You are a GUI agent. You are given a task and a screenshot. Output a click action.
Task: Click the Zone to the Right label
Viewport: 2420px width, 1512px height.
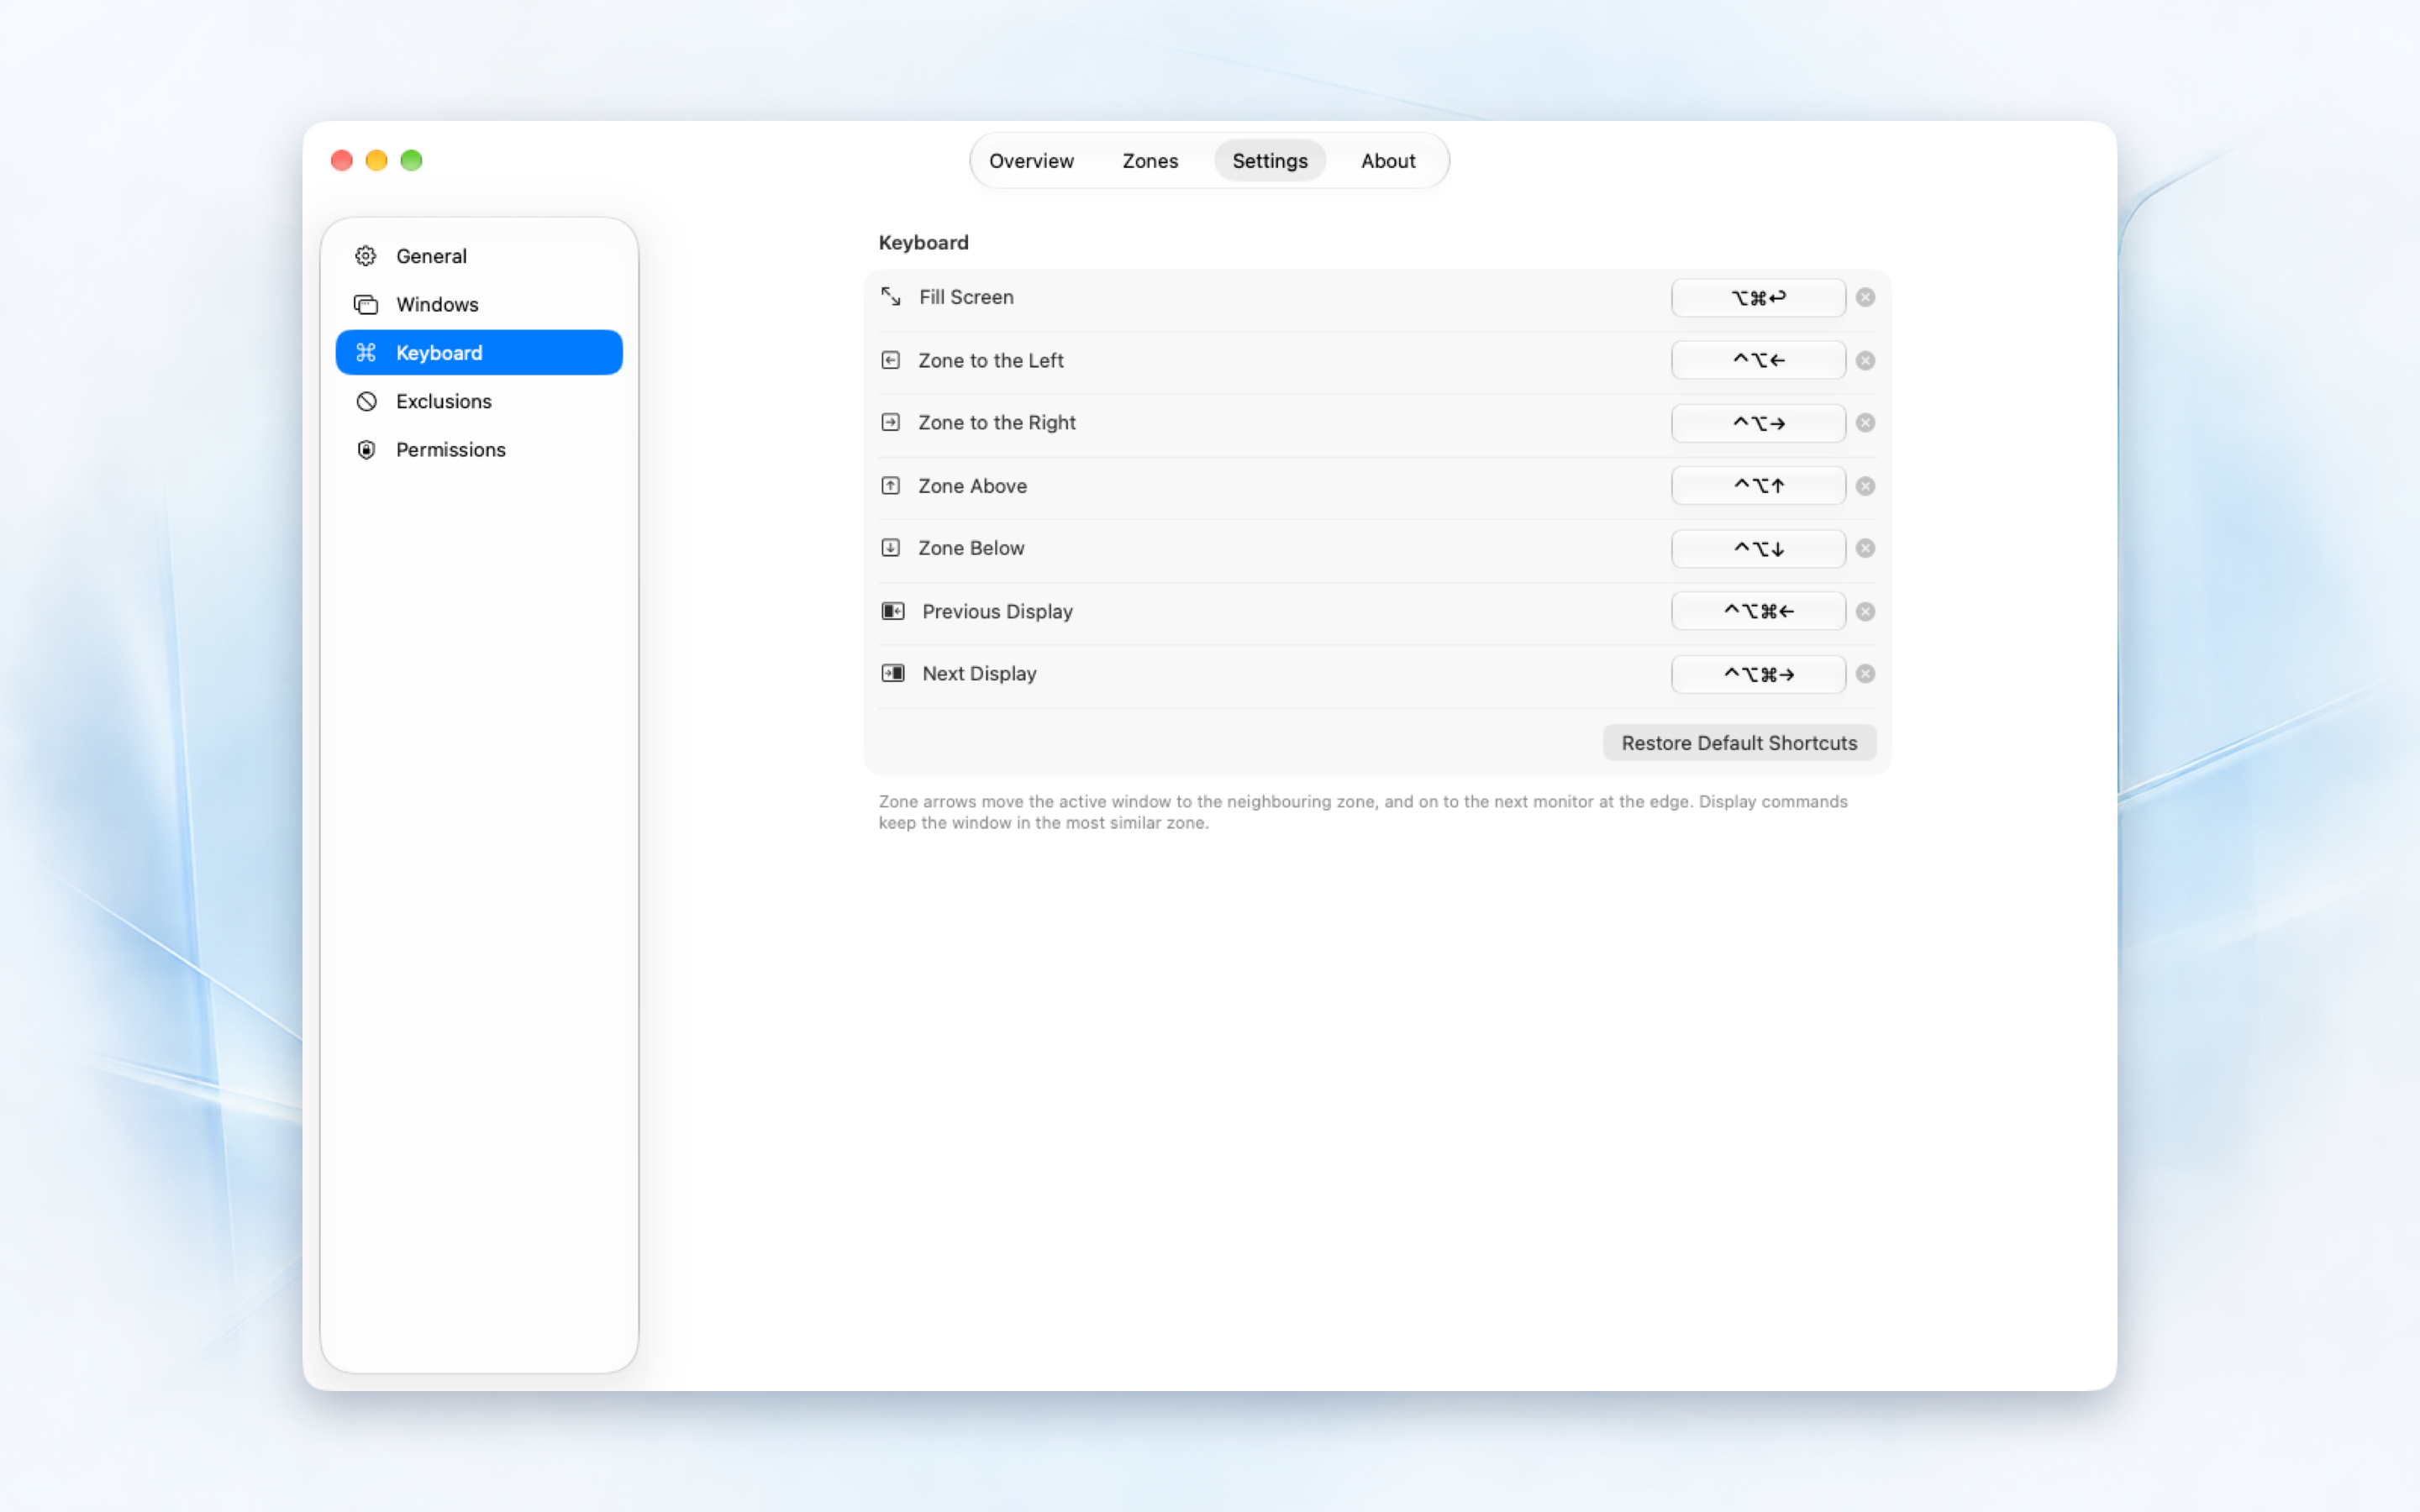(x=997, y=422)
